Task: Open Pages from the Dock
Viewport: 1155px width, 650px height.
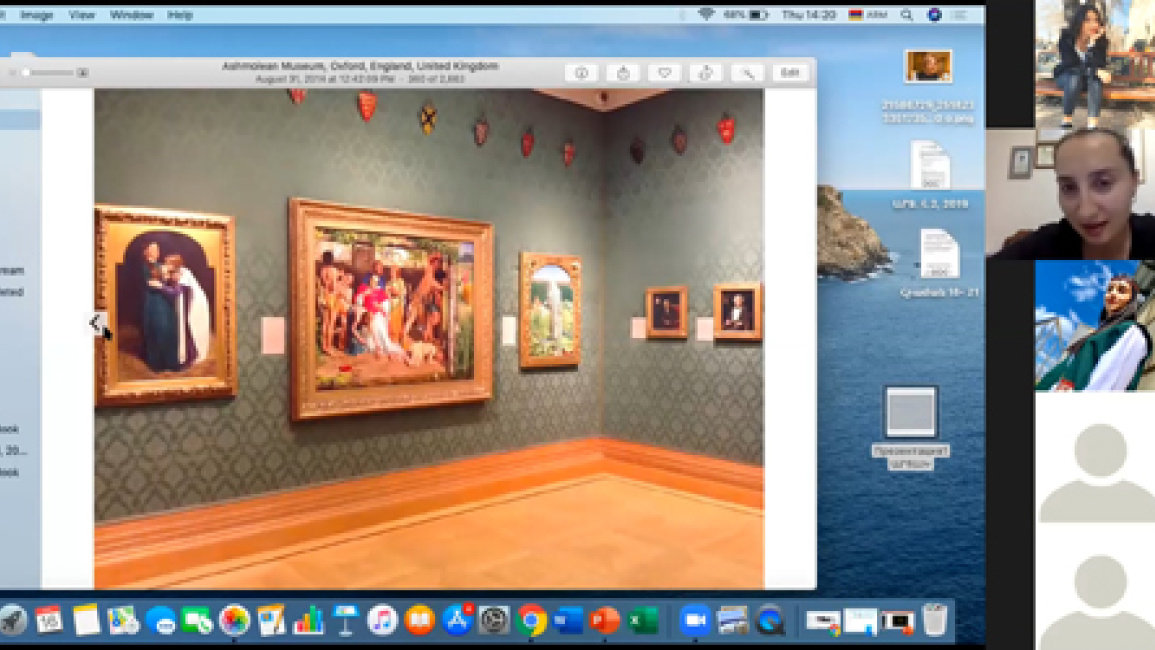Action: [271, 621]
